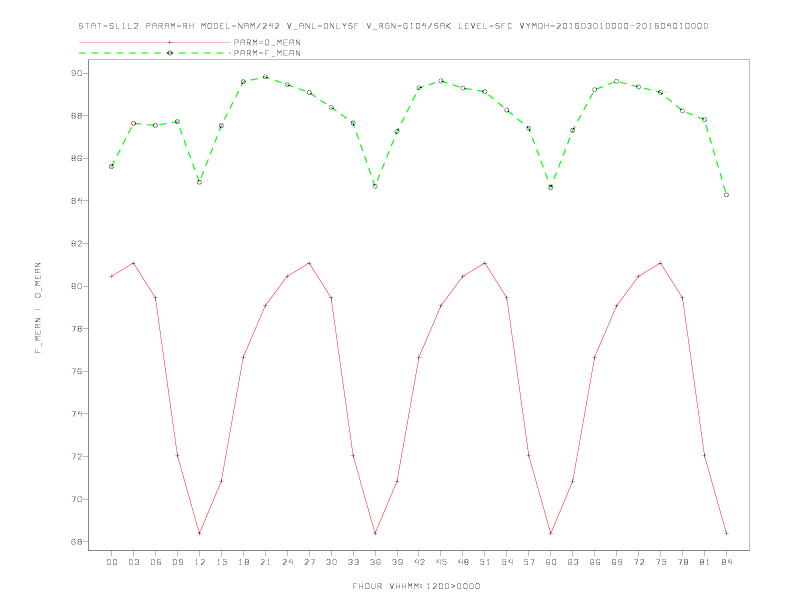The height and width of the screenshot is (612, 792).
Task: Click the y-axis label 86
Action: pos(77,159)
